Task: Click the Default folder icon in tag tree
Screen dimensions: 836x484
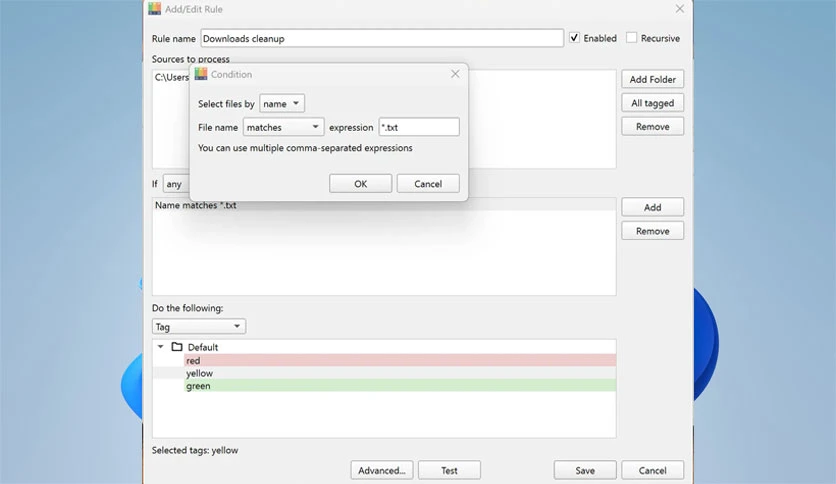Action: (177, 347)
